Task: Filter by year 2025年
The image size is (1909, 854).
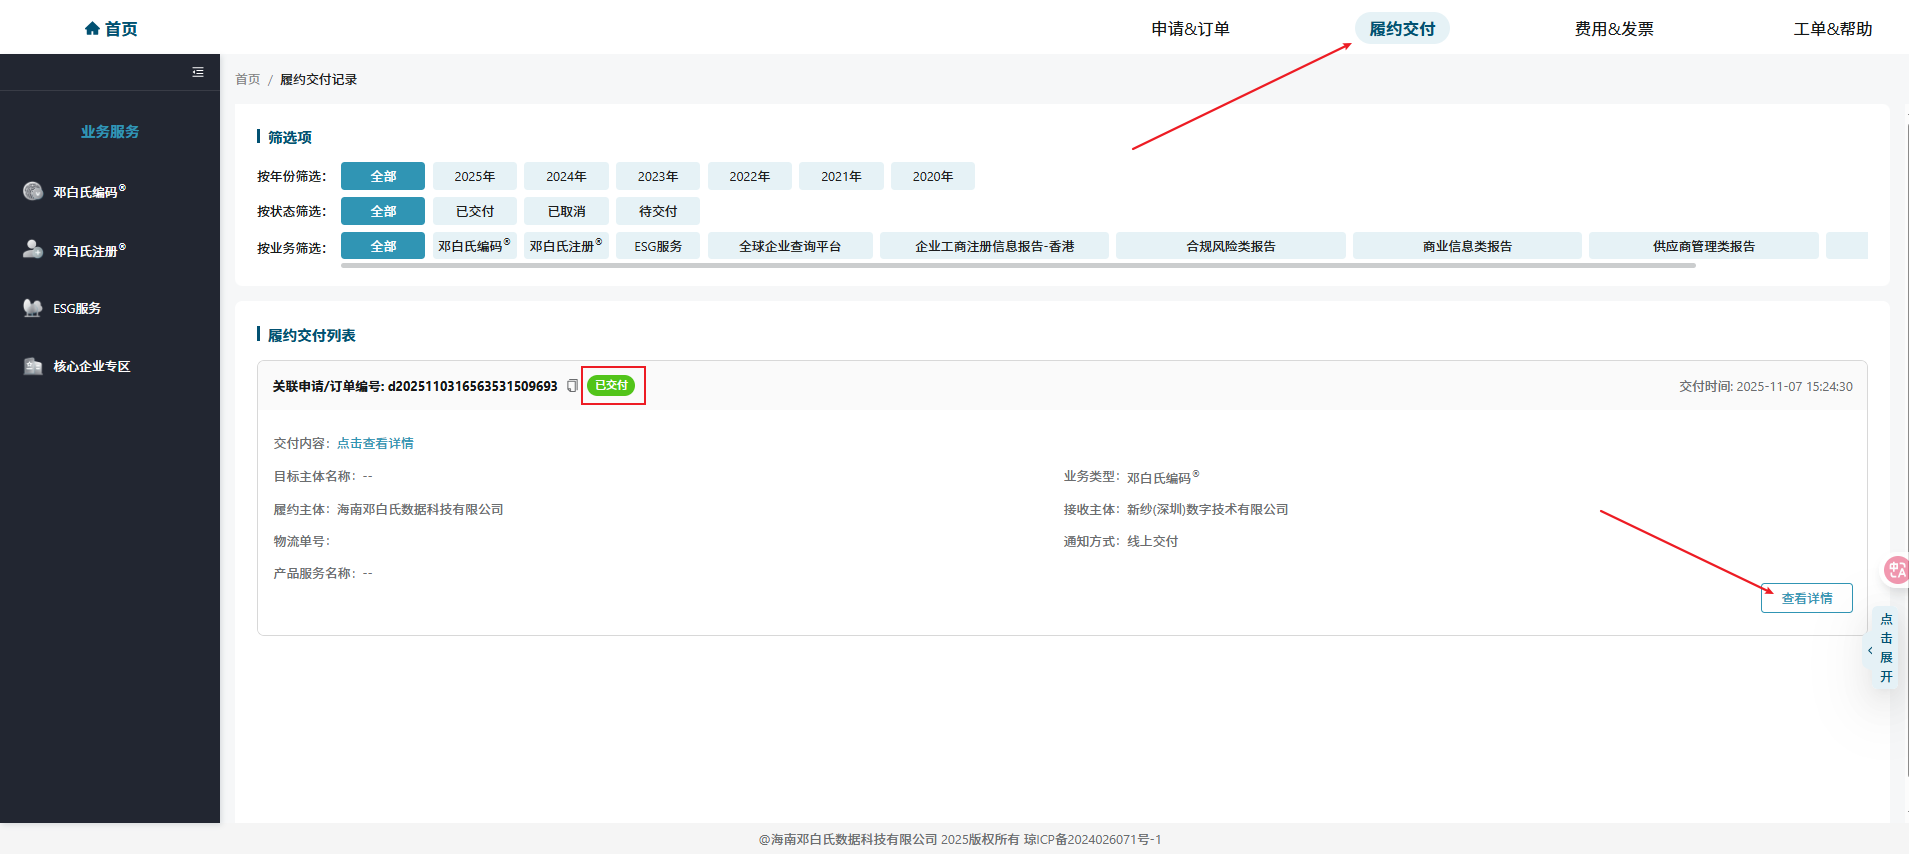Action: (x=474, y=177)
